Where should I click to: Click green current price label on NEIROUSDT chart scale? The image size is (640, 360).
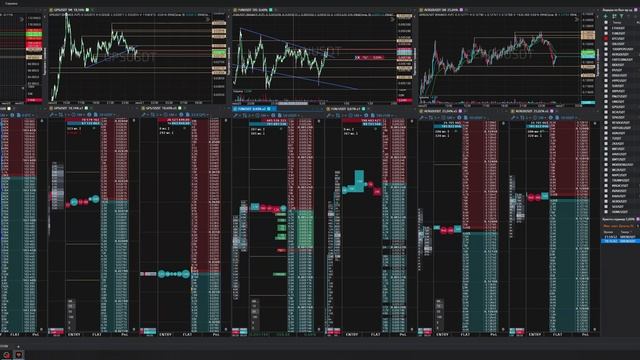(588, 53)
